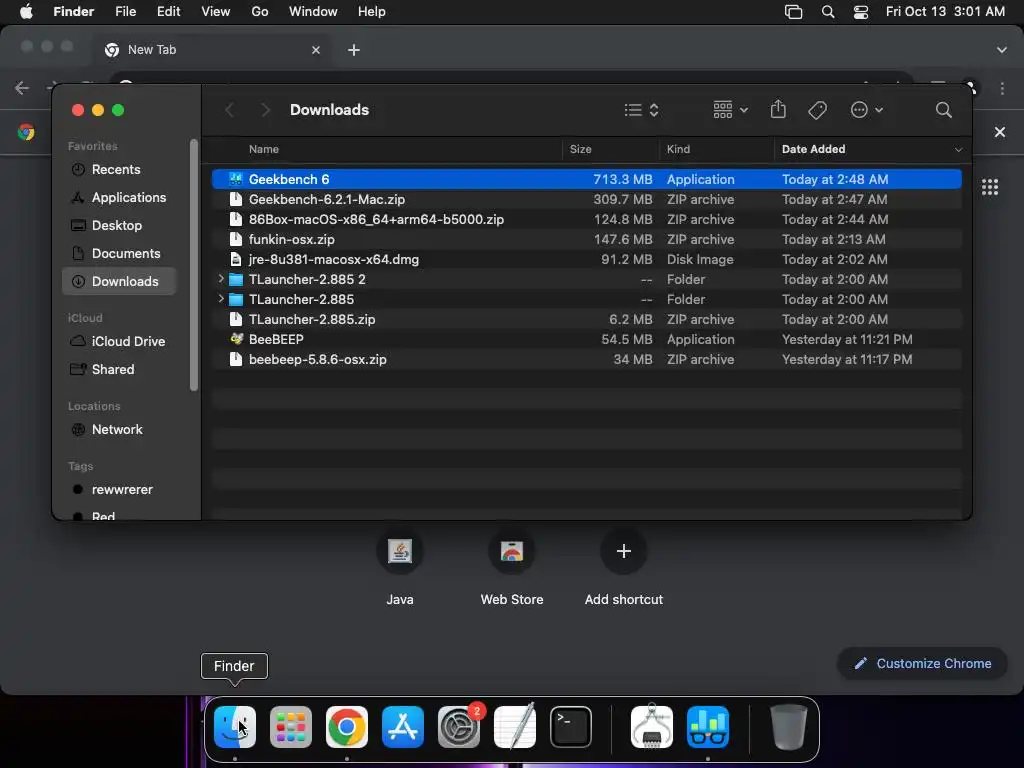Open the View menu
Image resolution: width=1024 pixels, height=768 pixels.
216,12
